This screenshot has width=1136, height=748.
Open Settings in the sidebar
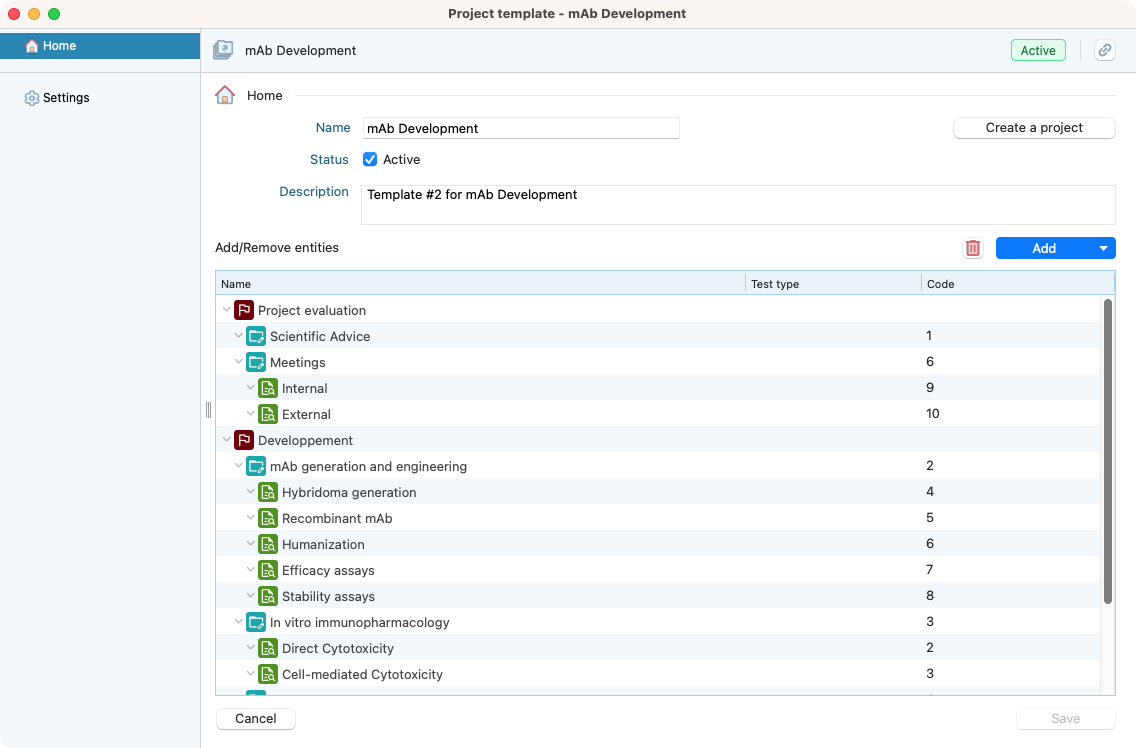coord(66,98)
